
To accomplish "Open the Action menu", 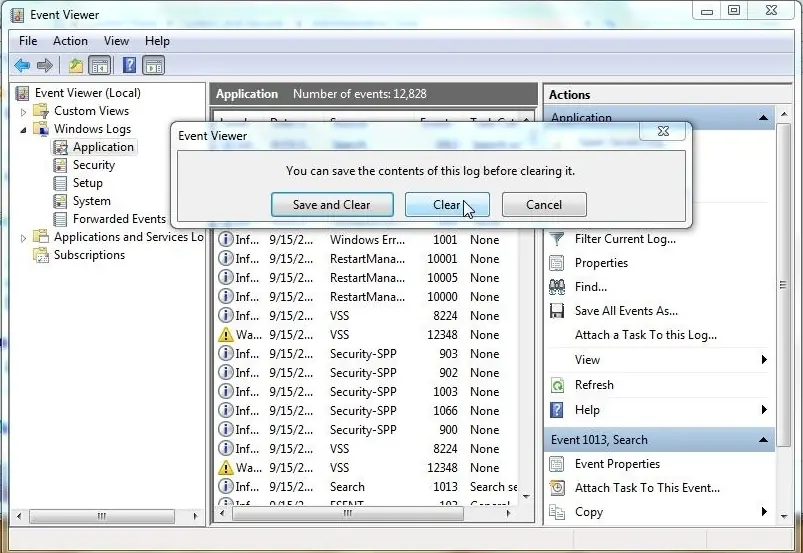I will click(x=70, y=41).
